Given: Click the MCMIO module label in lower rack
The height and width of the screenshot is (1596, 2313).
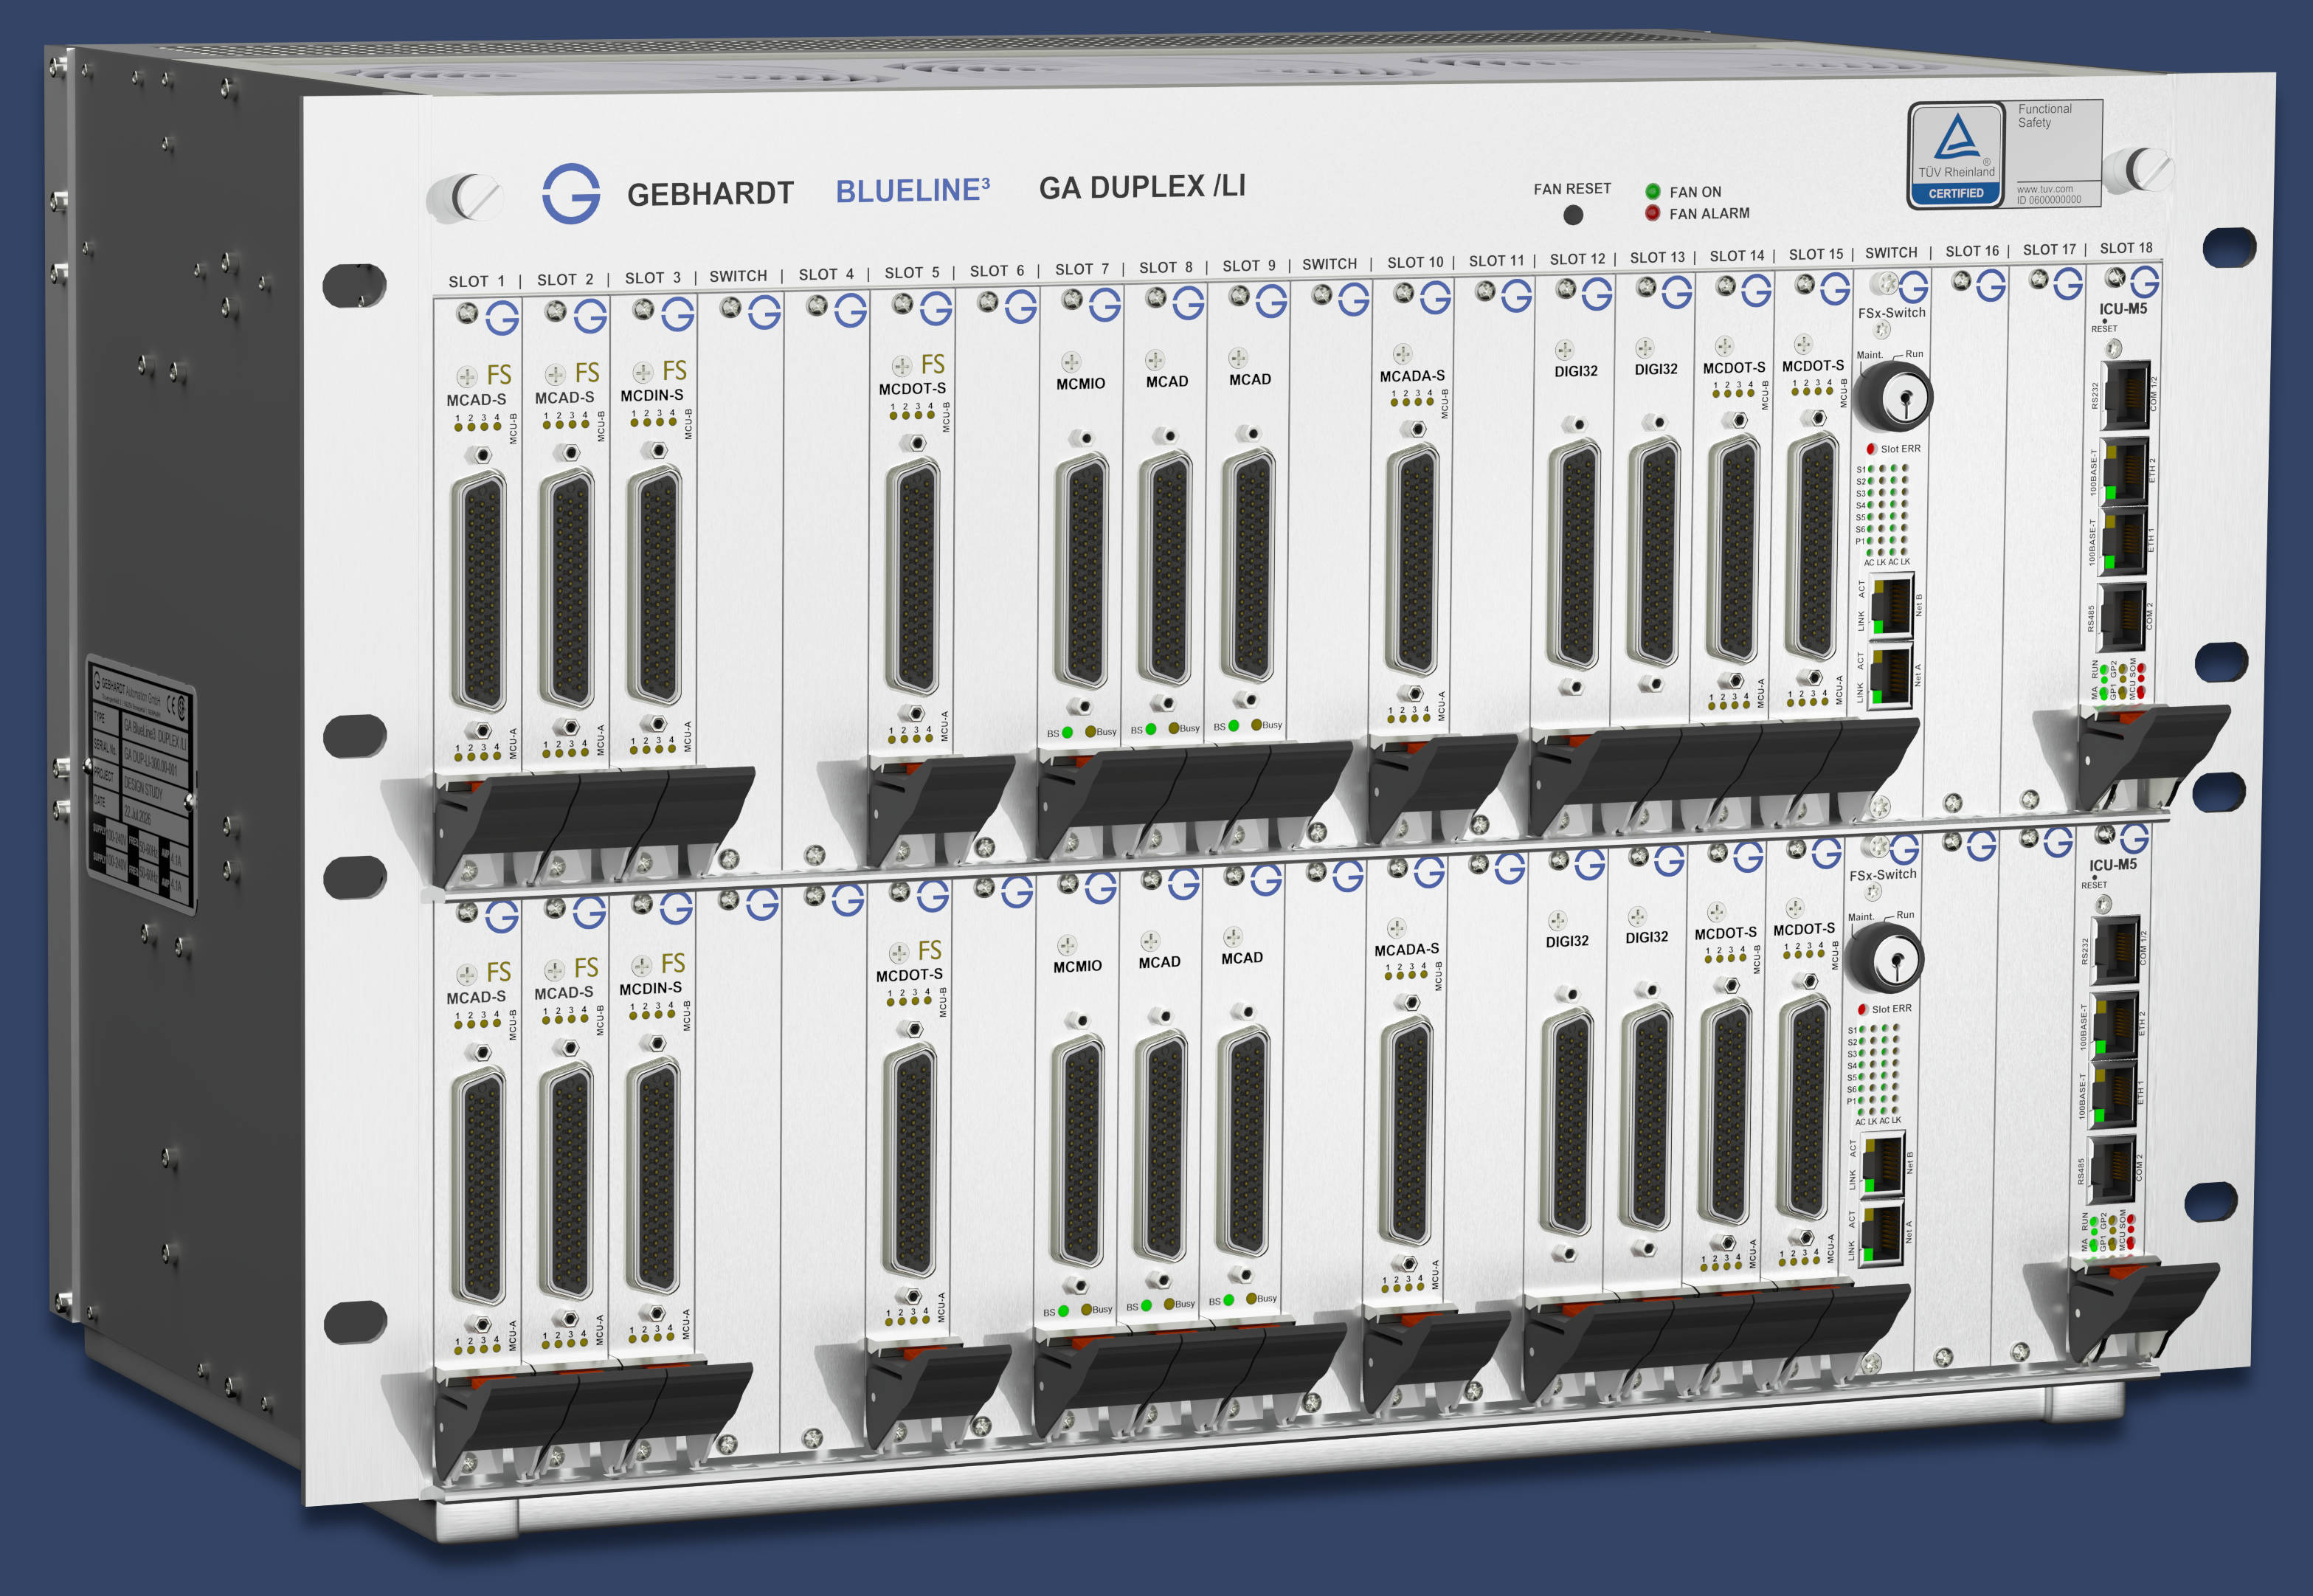Looking at the screenshot, I should 1077,967.
